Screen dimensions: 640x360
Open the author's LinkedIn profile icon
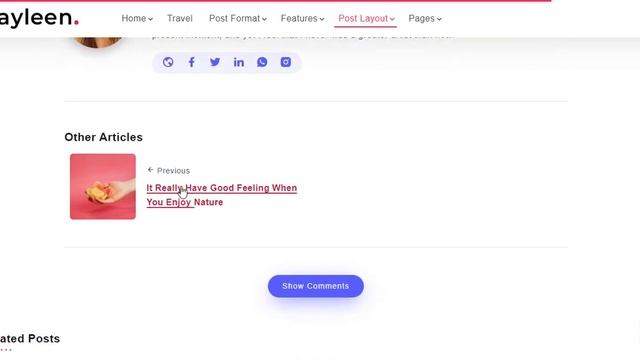[239, 62]
